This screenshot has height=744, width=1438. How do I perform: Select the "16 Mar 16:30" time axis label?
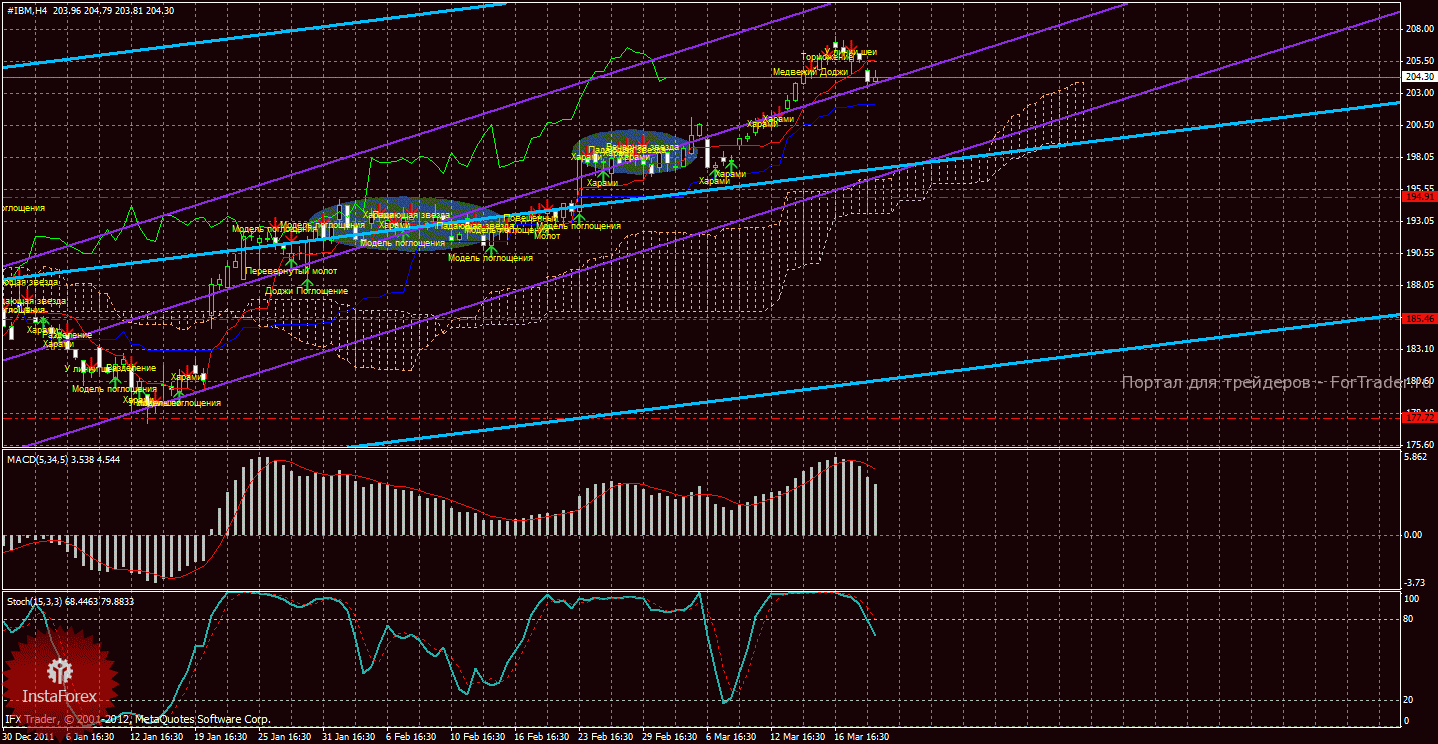pyautogui.click(x=860, y=737)
